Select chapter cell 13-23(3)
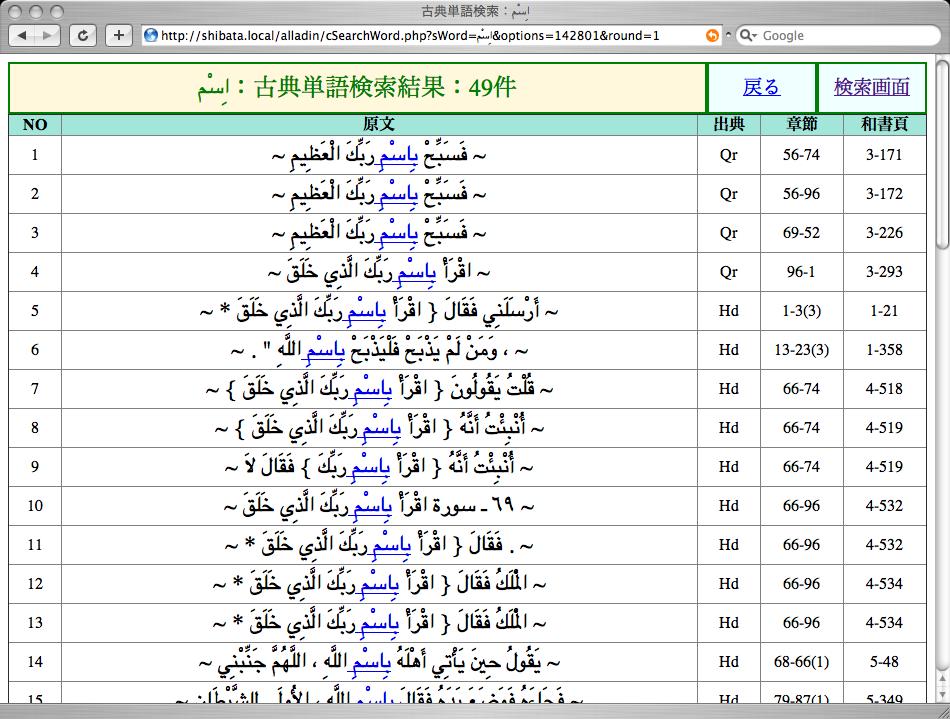This screenshot has height=719, width=950. (802, 350)
